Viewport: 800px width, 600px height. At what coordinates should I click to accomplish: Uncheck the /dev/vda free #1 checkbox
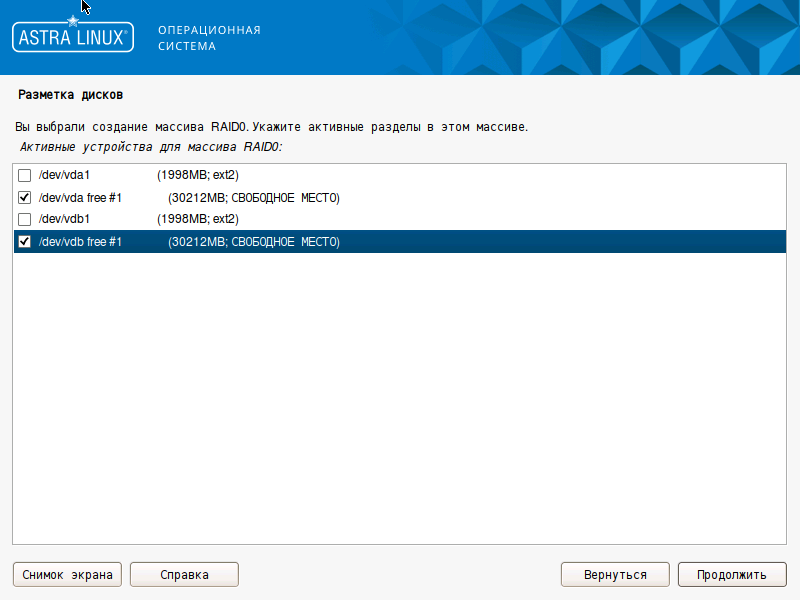click(25, 198)
